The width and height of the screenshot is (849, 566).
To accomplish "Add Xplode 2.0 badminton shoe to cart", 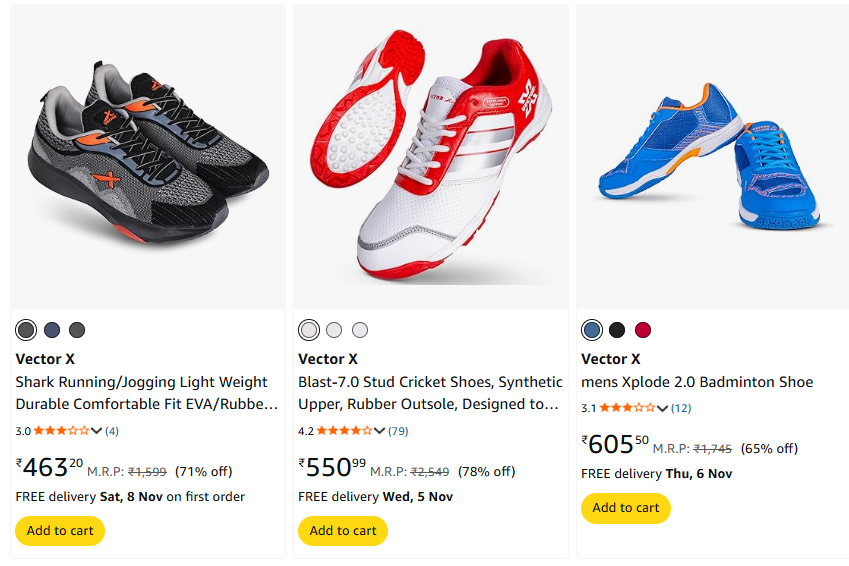I will (626, 508).
